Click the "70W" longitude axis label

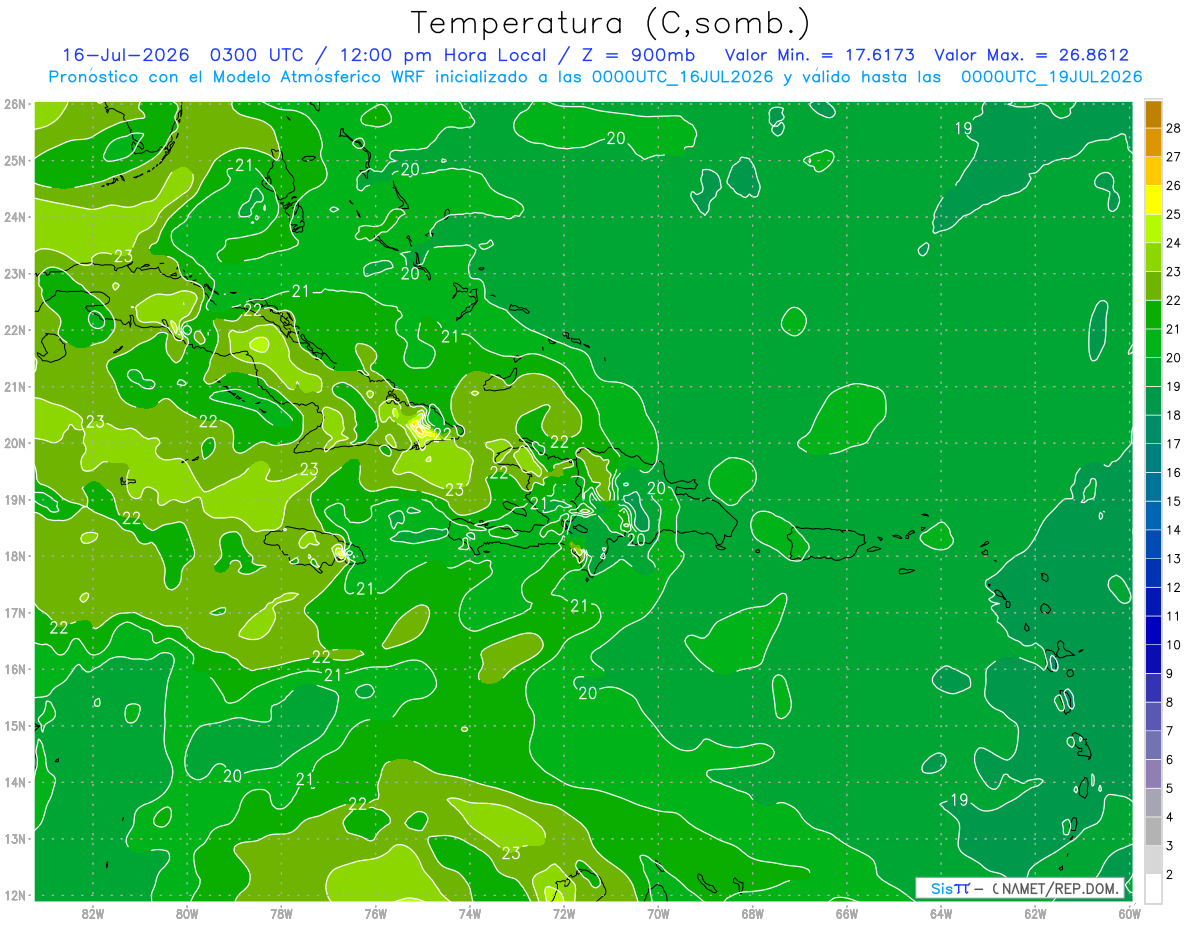[x=658, y=913]
